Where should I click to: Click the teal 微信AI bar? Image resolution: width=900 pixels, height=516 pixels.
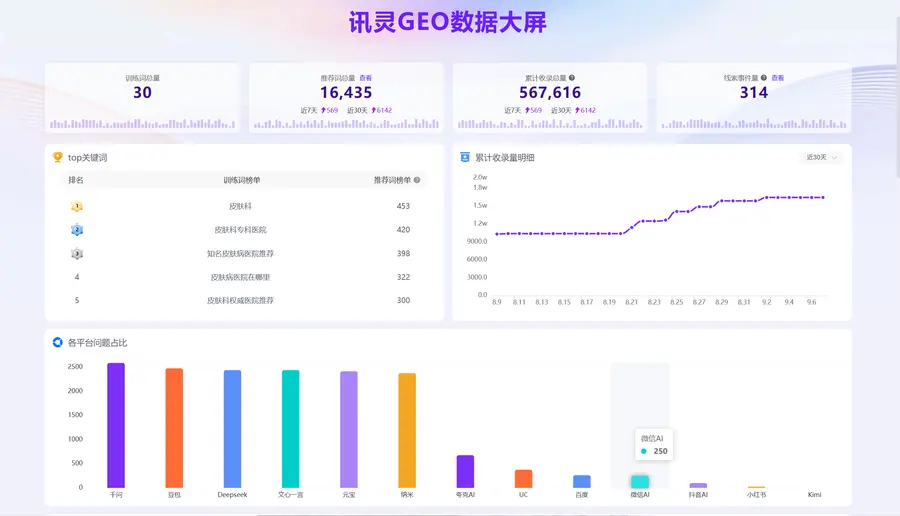tap(640, 482)
